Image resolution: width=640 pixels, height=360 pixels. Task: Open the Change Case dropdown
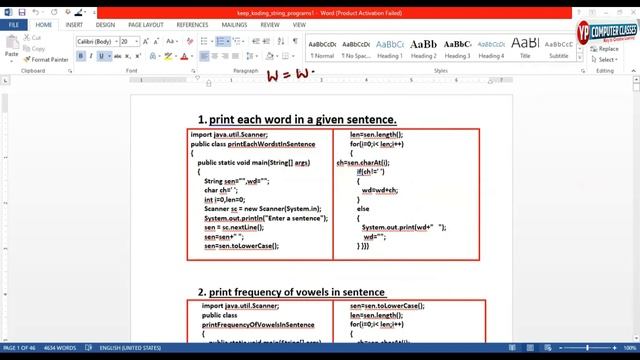coord(172,41)
